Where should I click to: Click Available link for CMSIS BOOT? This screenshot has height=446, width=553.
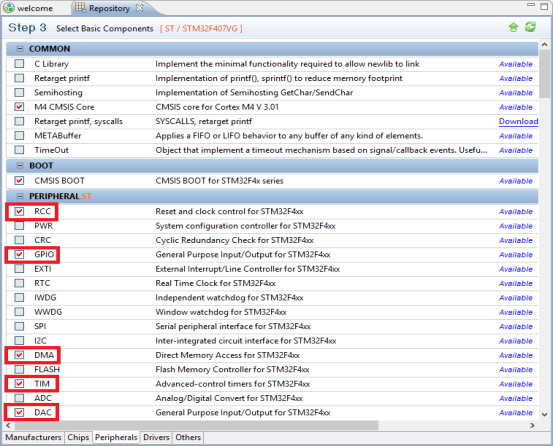pyautogui.click(x=516, y=181)
